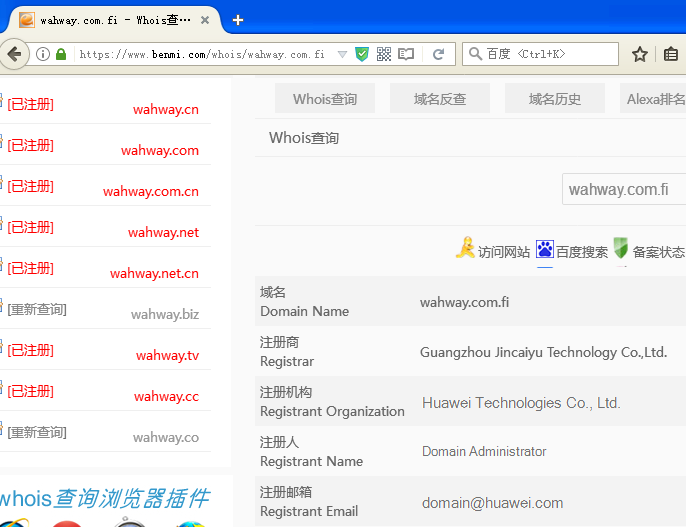
Task: Select the wahway.com.fi Domain Name value
Action: (x=464, y=302)
